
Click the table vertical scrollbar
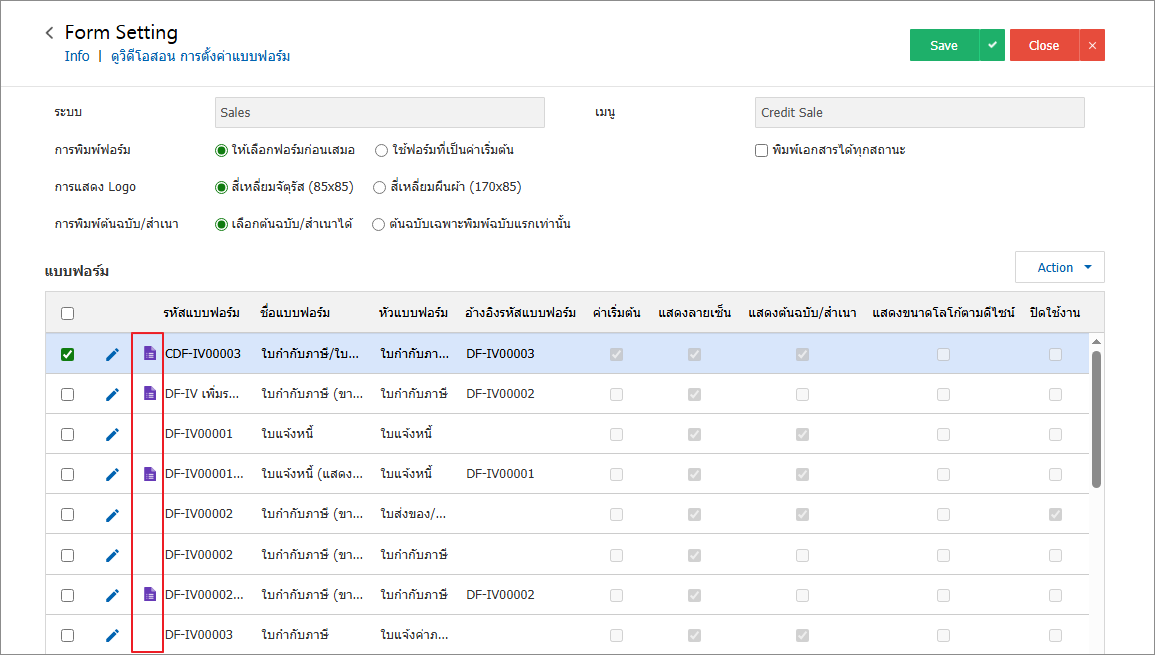coord(1096,420)
